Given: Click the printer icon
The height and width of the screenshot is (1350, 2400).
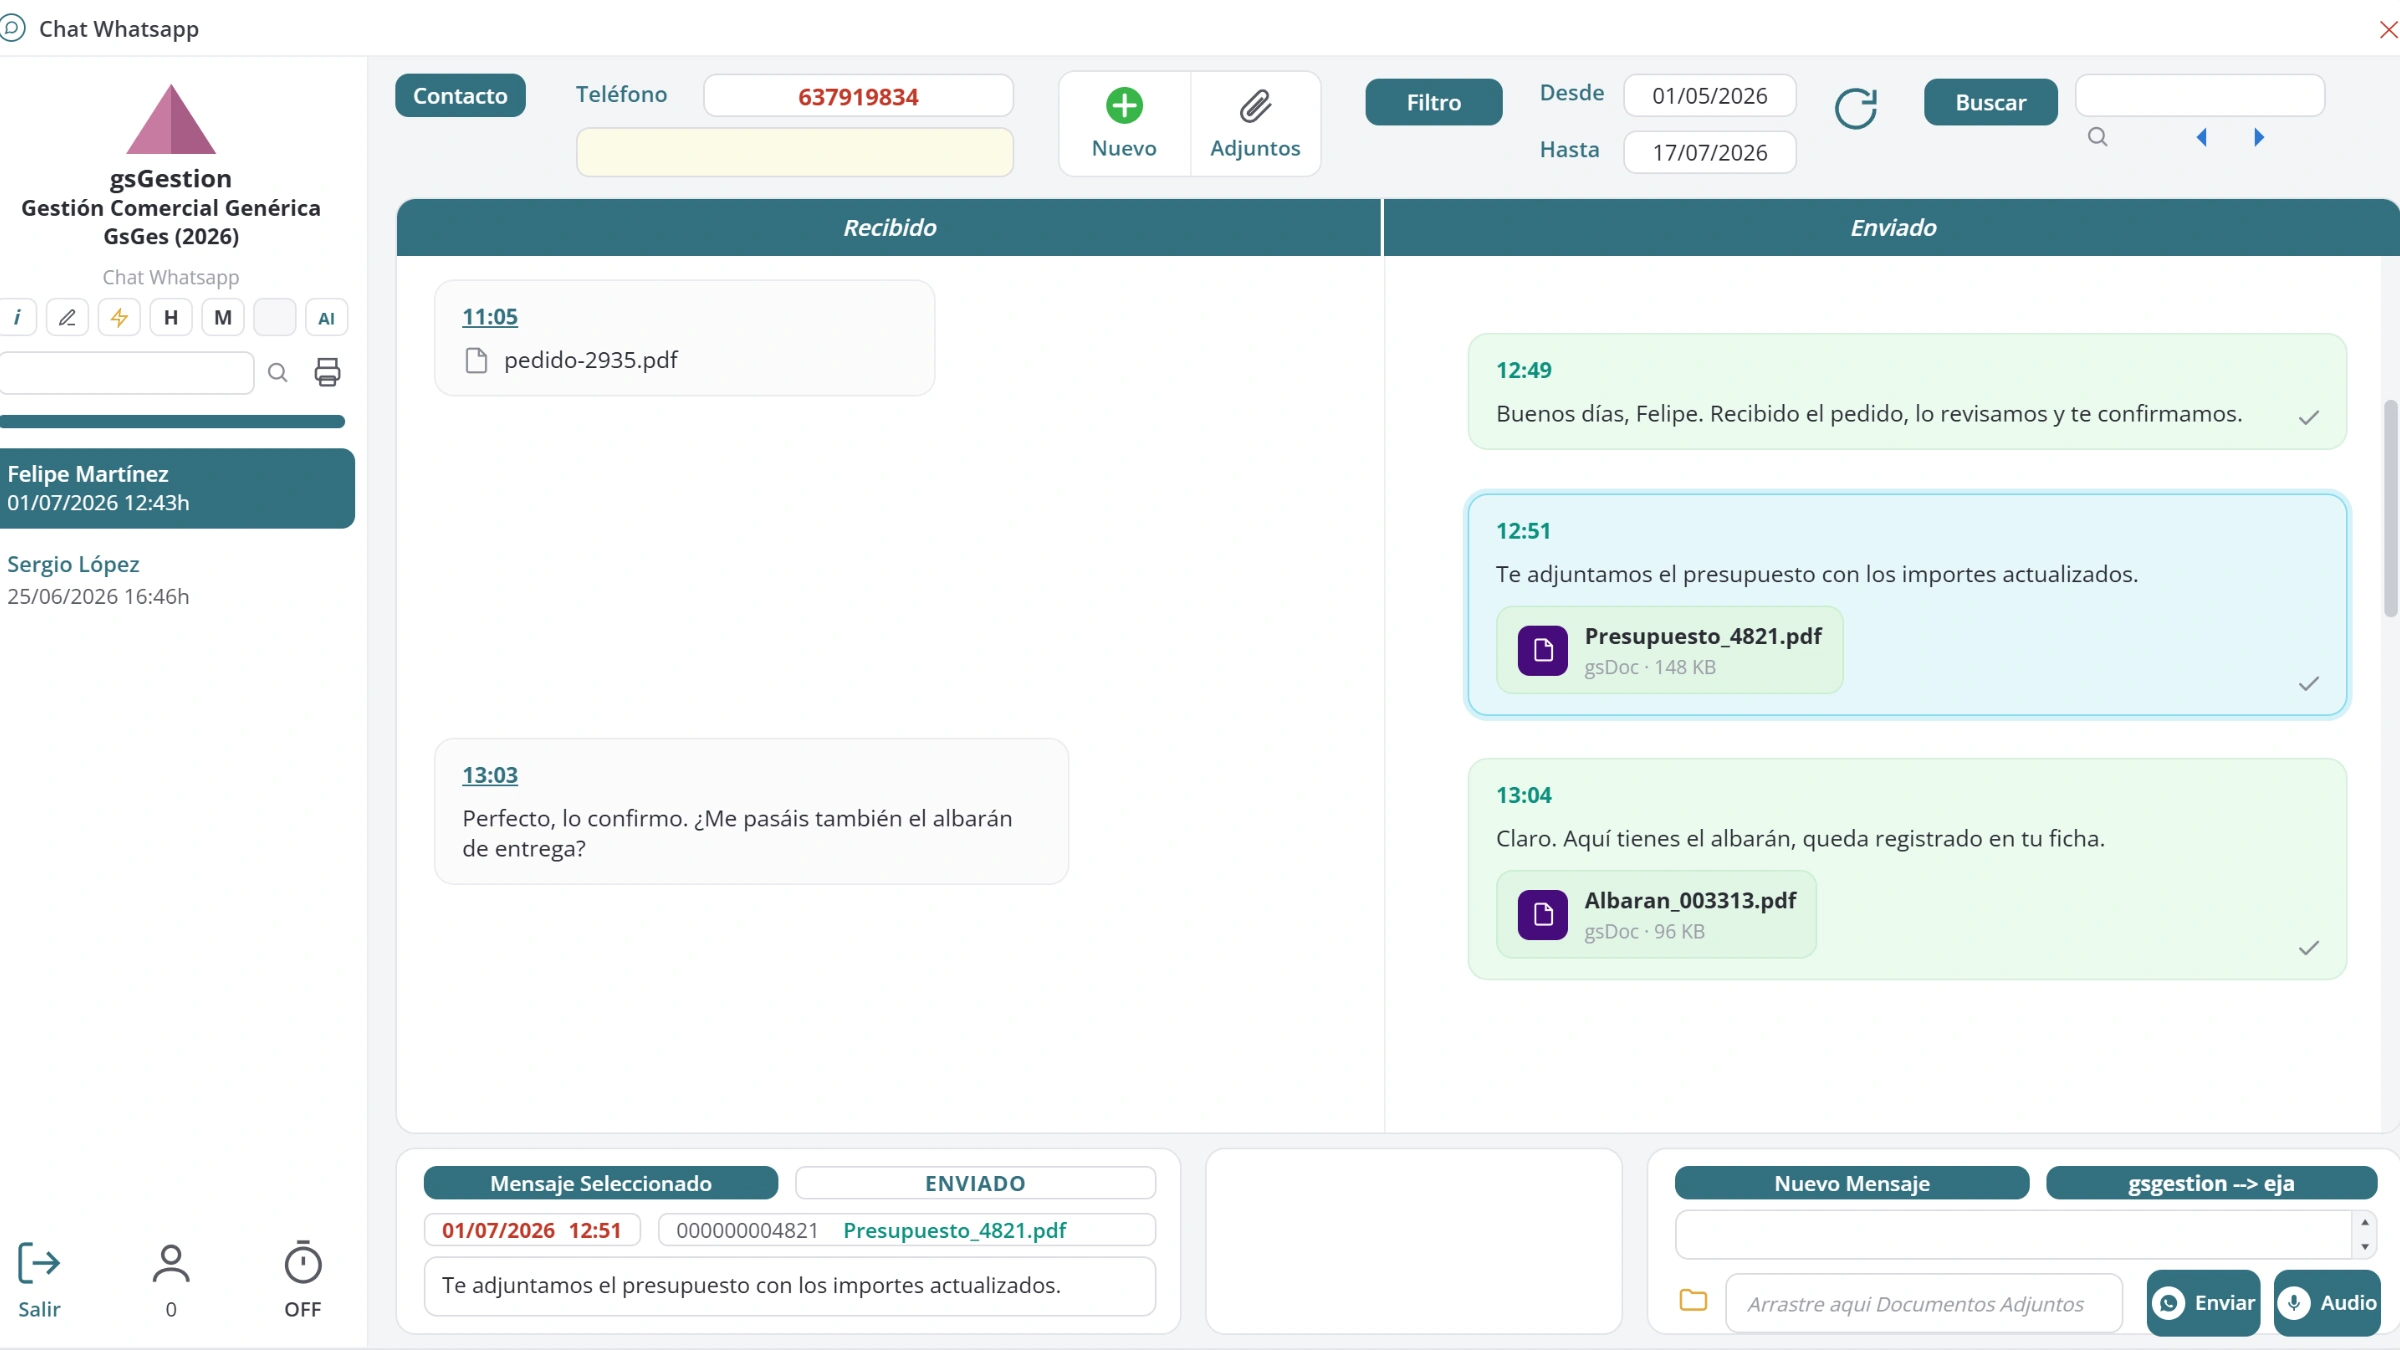Looking at the screenshot, I should 327,372.
